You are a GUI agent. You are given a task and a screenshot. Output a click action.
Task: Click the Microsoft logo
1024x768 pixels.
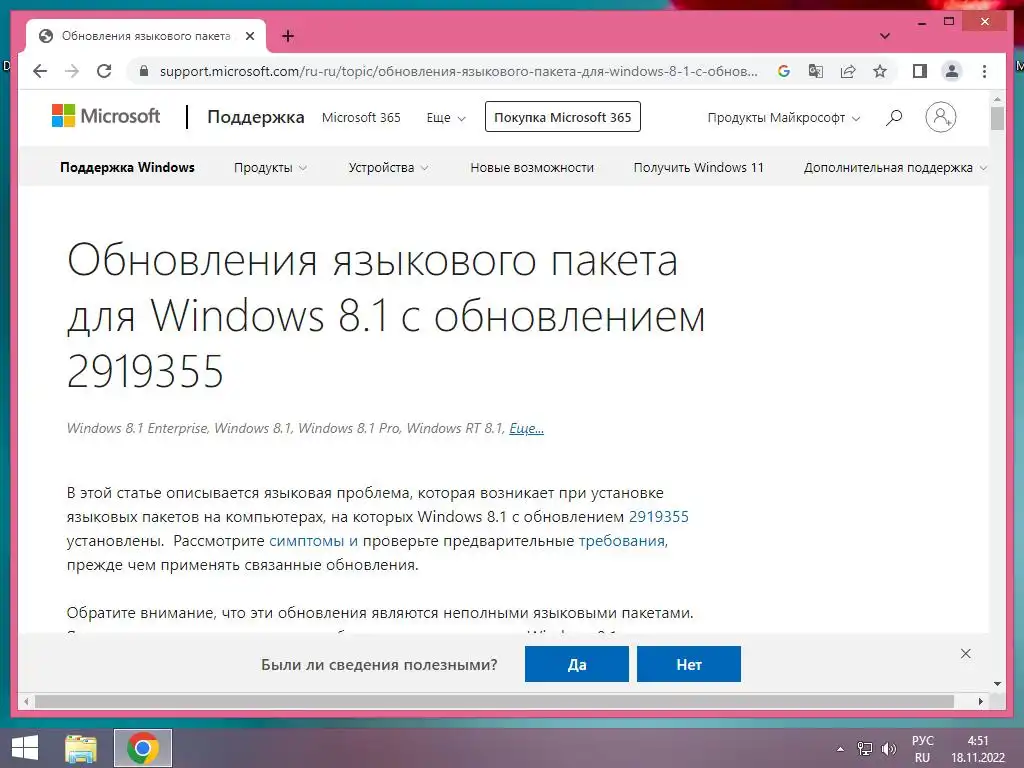pyautogui.click(x=105, y=116)
